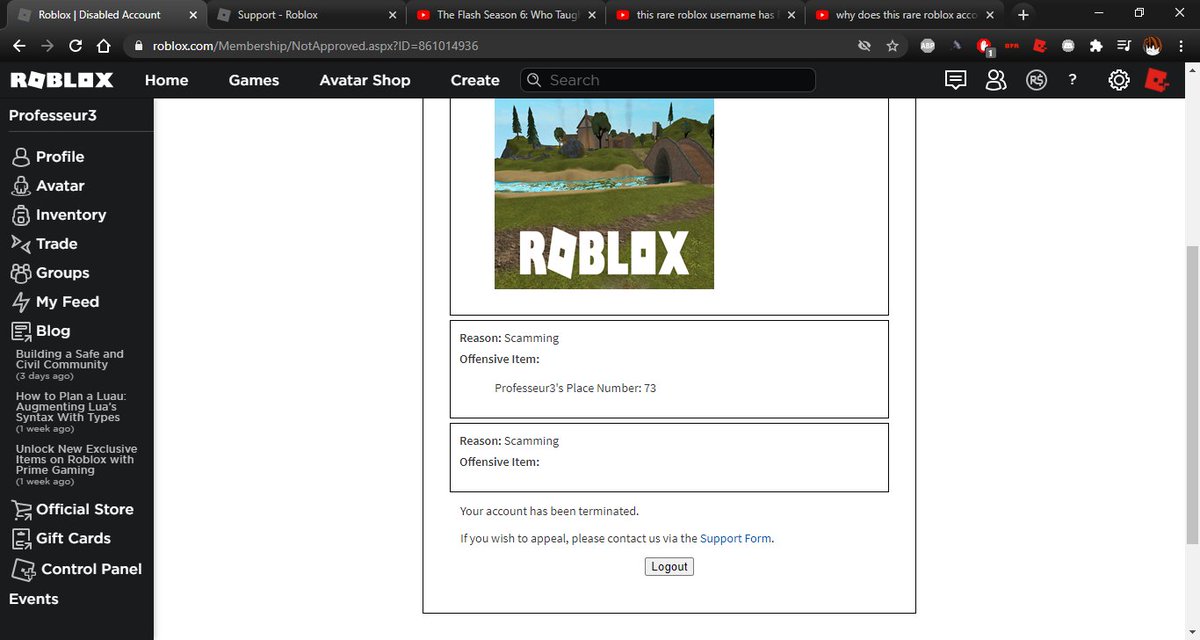
Task: Switch to Support - Roblox tab
Action: click(x=305, y=15)
